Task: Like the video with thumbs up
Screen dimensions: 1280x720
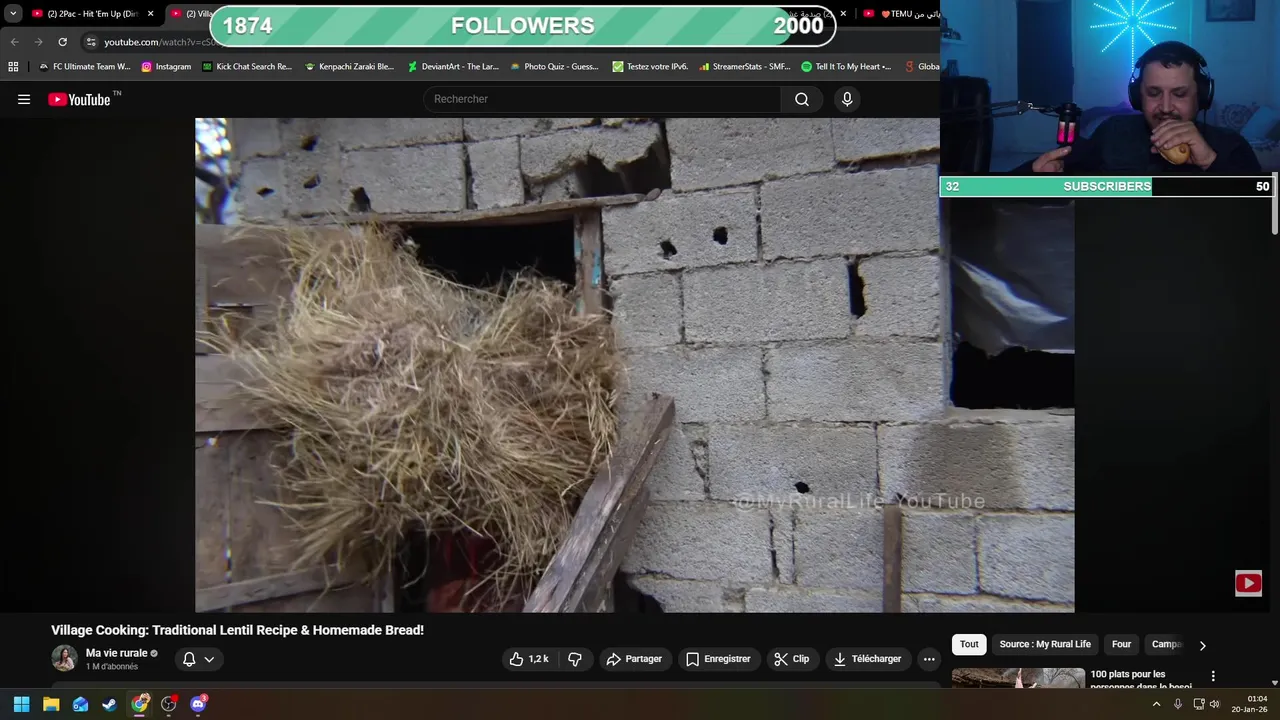Action: coord(529,659)
